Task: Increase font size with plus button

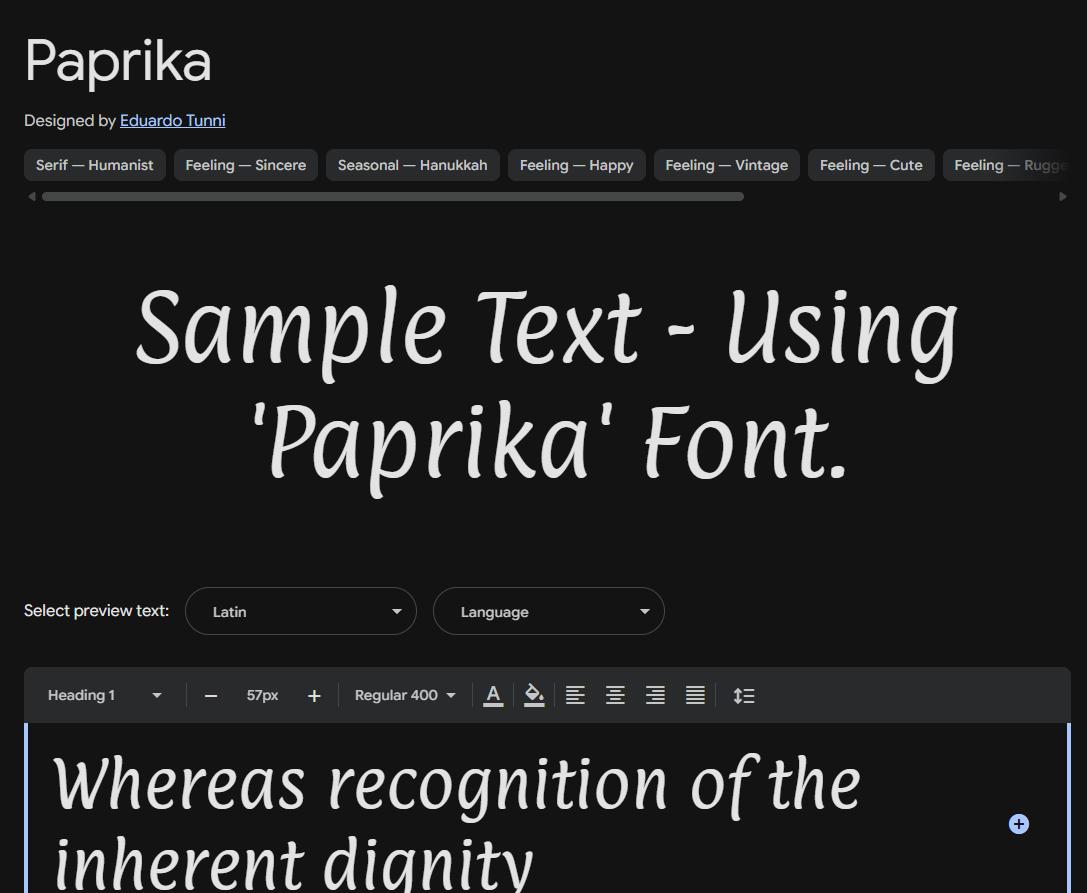Action: pos(314,695)
